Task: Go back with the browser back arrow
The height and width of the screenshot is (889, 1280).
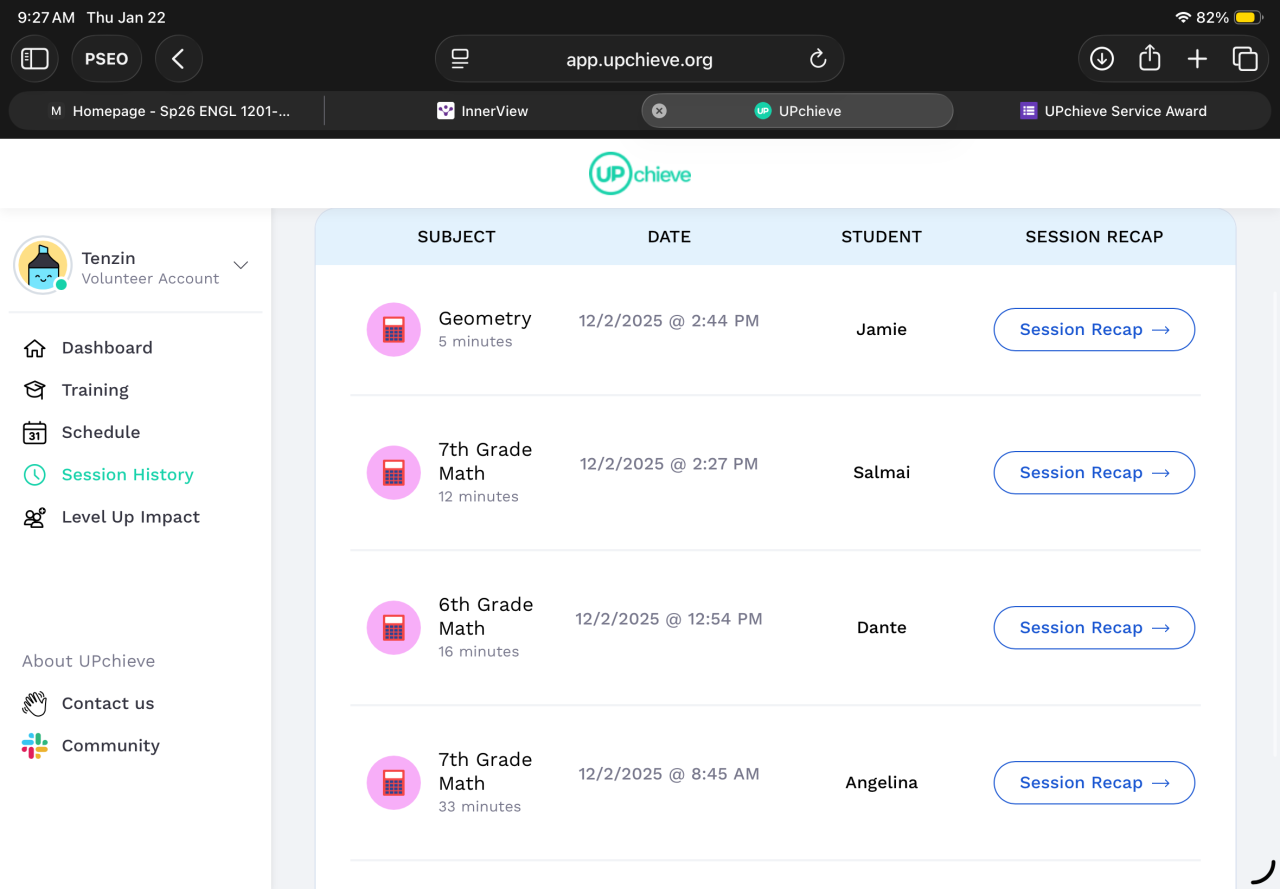Action: (178, 59)
